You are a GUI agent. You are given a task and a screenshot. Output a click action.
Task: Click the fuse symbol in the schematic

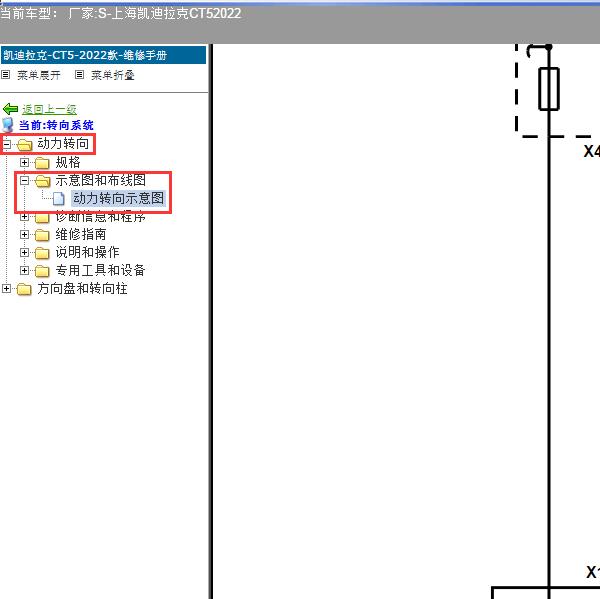pyautogui.click(x=549, y=89)
